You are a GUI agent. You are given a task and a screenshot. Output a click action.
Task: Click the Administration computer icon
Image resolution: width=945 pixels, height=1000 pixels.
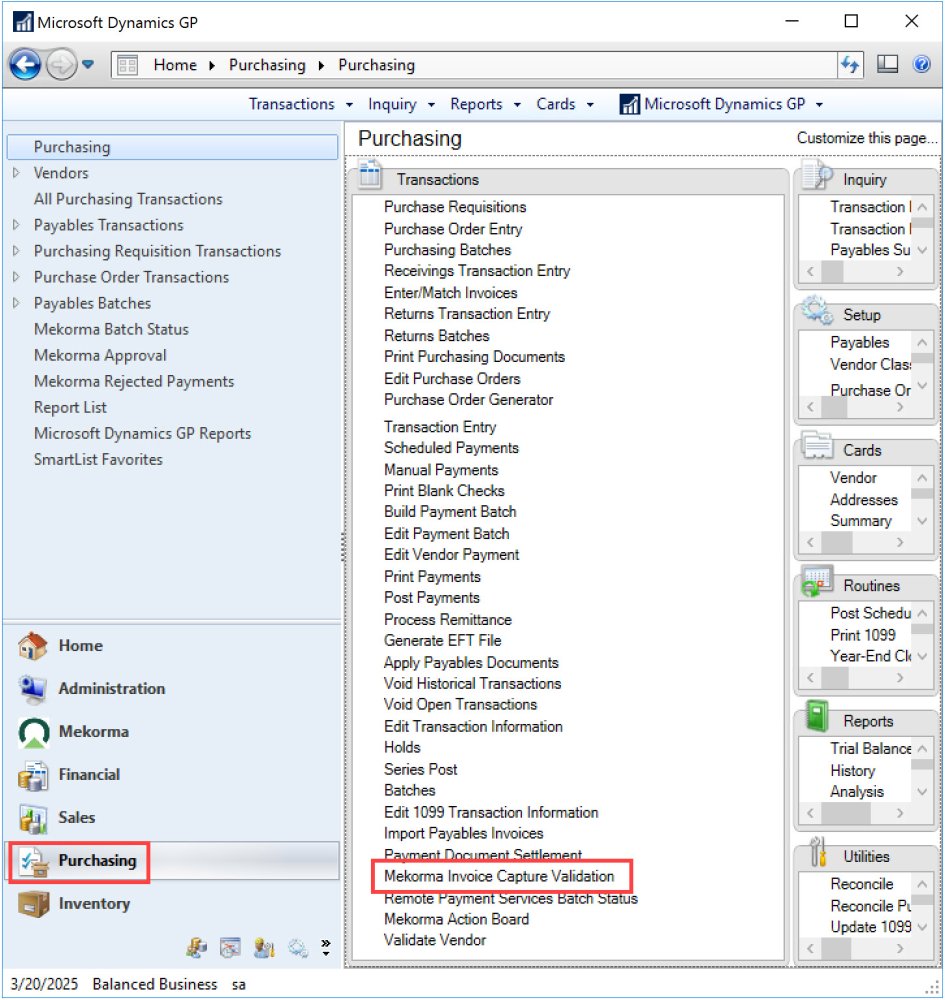(33, 689)
